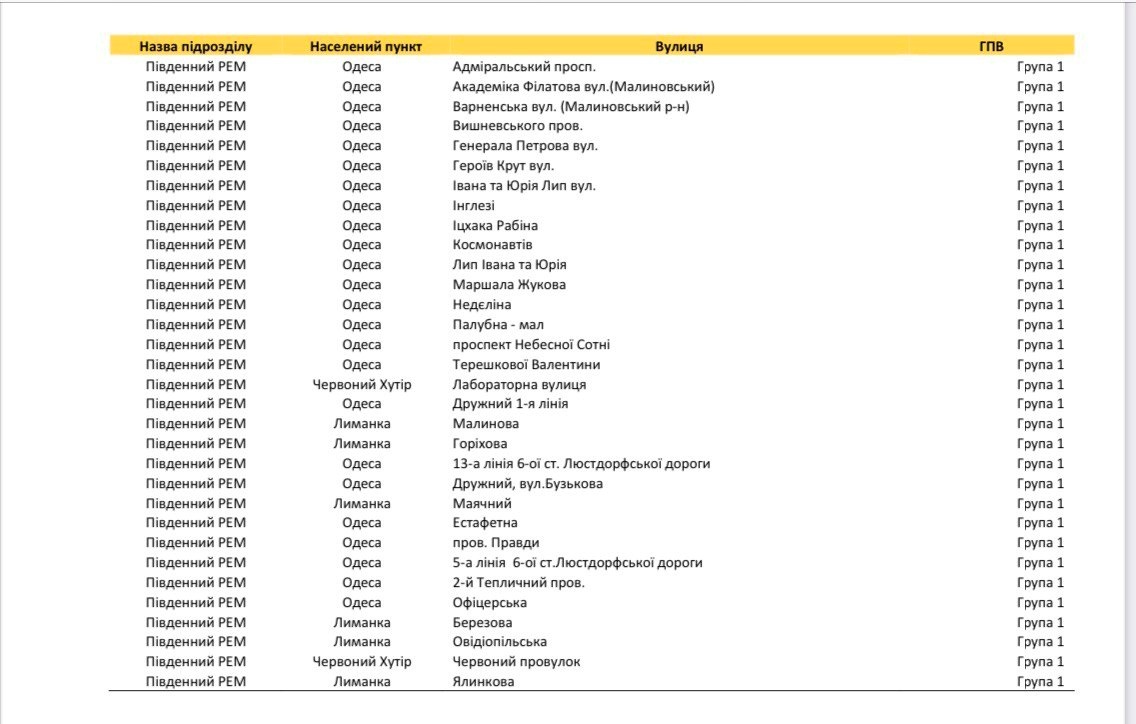Screen dimensions: 1136x724
Task: Click 'Лиманка' in the Малинова row
Action: pyautogui.click(x=362, y=423)
